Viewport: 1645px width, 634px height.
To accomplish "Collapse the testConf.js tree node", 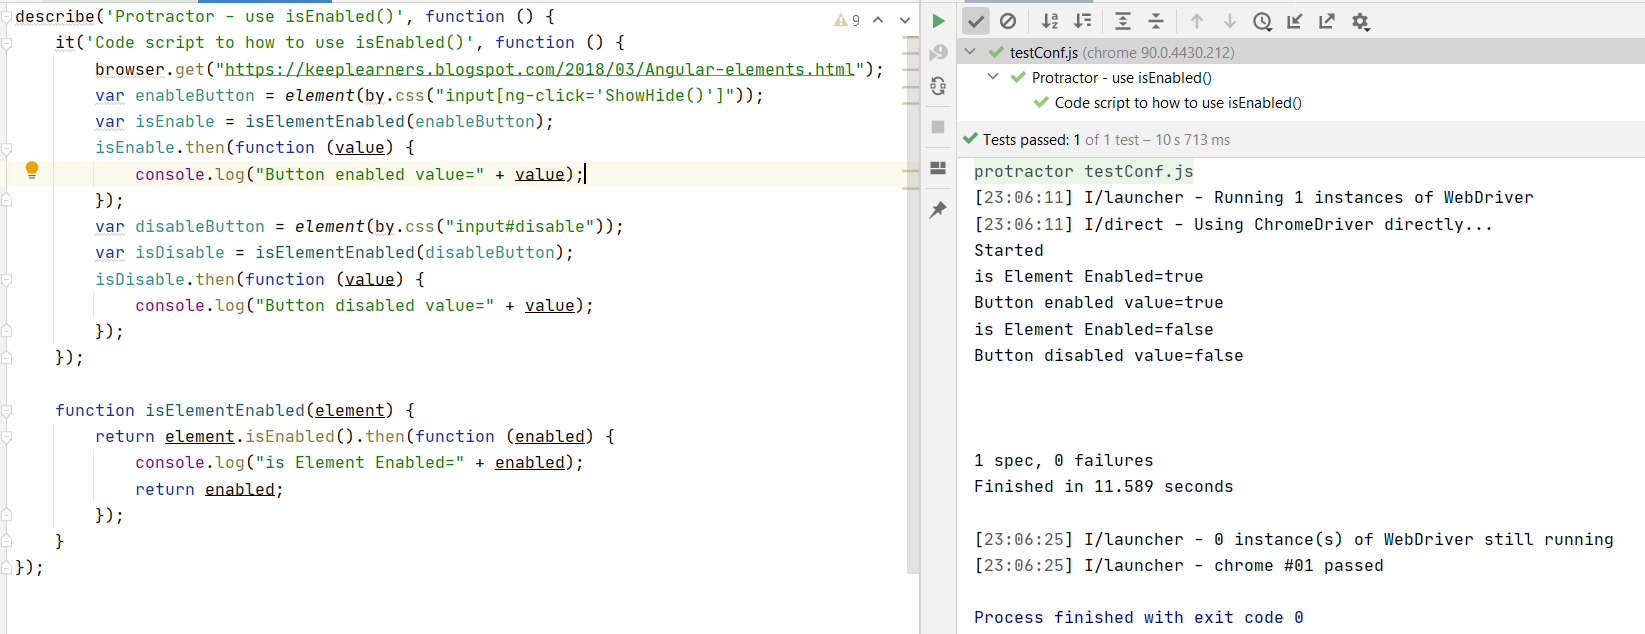I will pos(970,52).
